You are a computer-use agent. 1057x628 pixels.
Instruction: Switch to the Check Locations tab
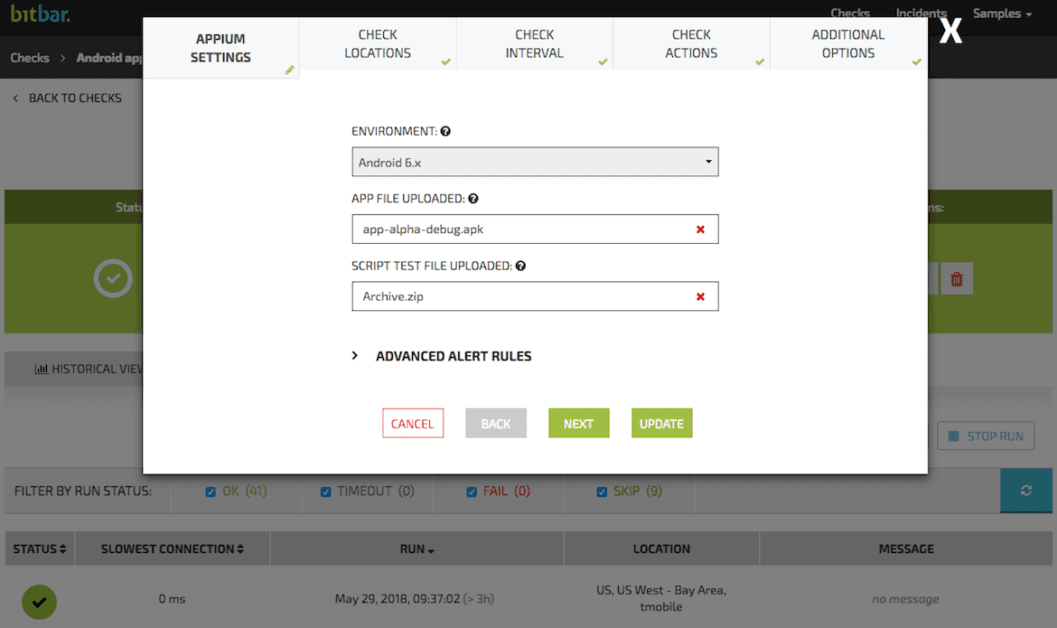pos(378,44)
